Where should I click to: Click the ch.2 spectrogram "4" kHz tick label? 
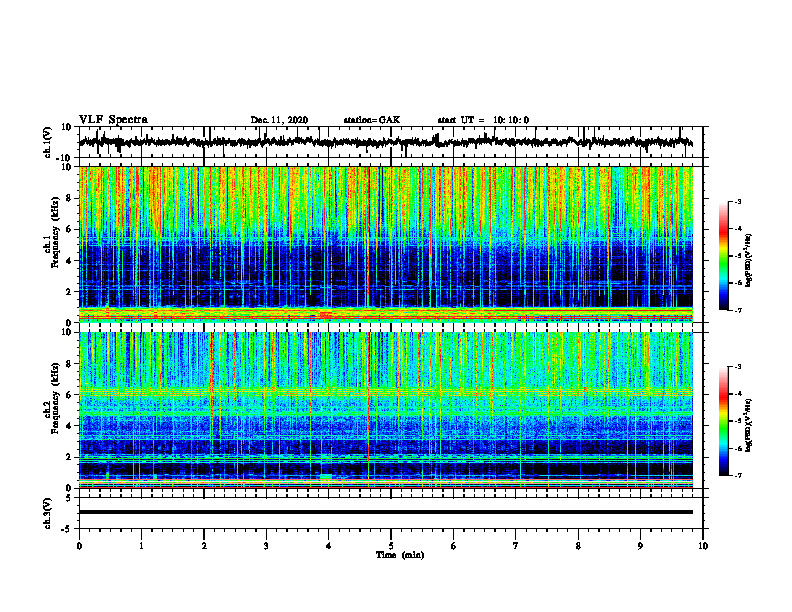point(69,426)
